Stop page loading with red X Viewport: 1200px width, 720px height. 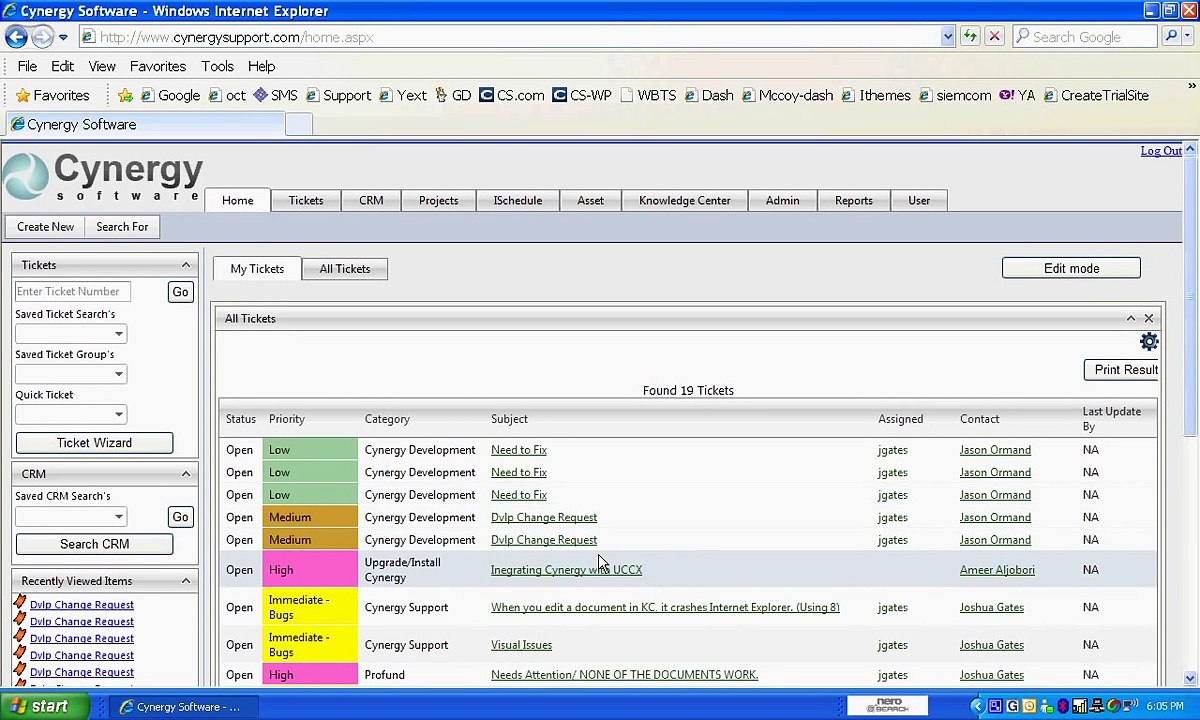[994, 37]
